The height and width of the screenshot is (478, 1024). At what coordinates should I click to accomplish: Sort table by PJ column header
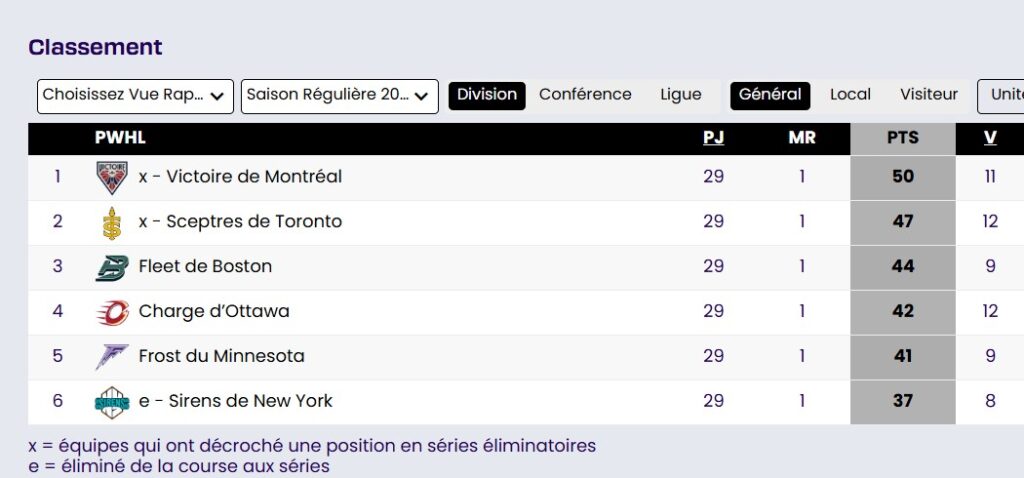(713, 138)
